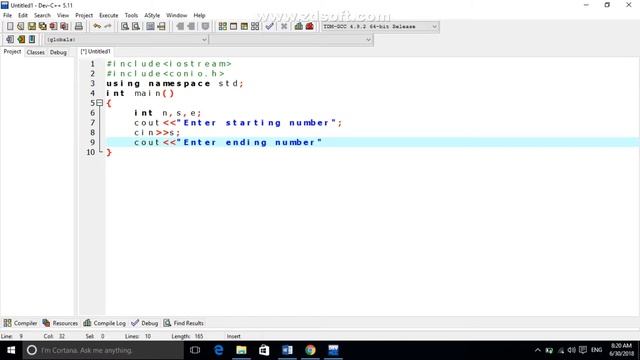Show hidden system tray icons
Screen dimensions: 640x360
click(538, 350)
